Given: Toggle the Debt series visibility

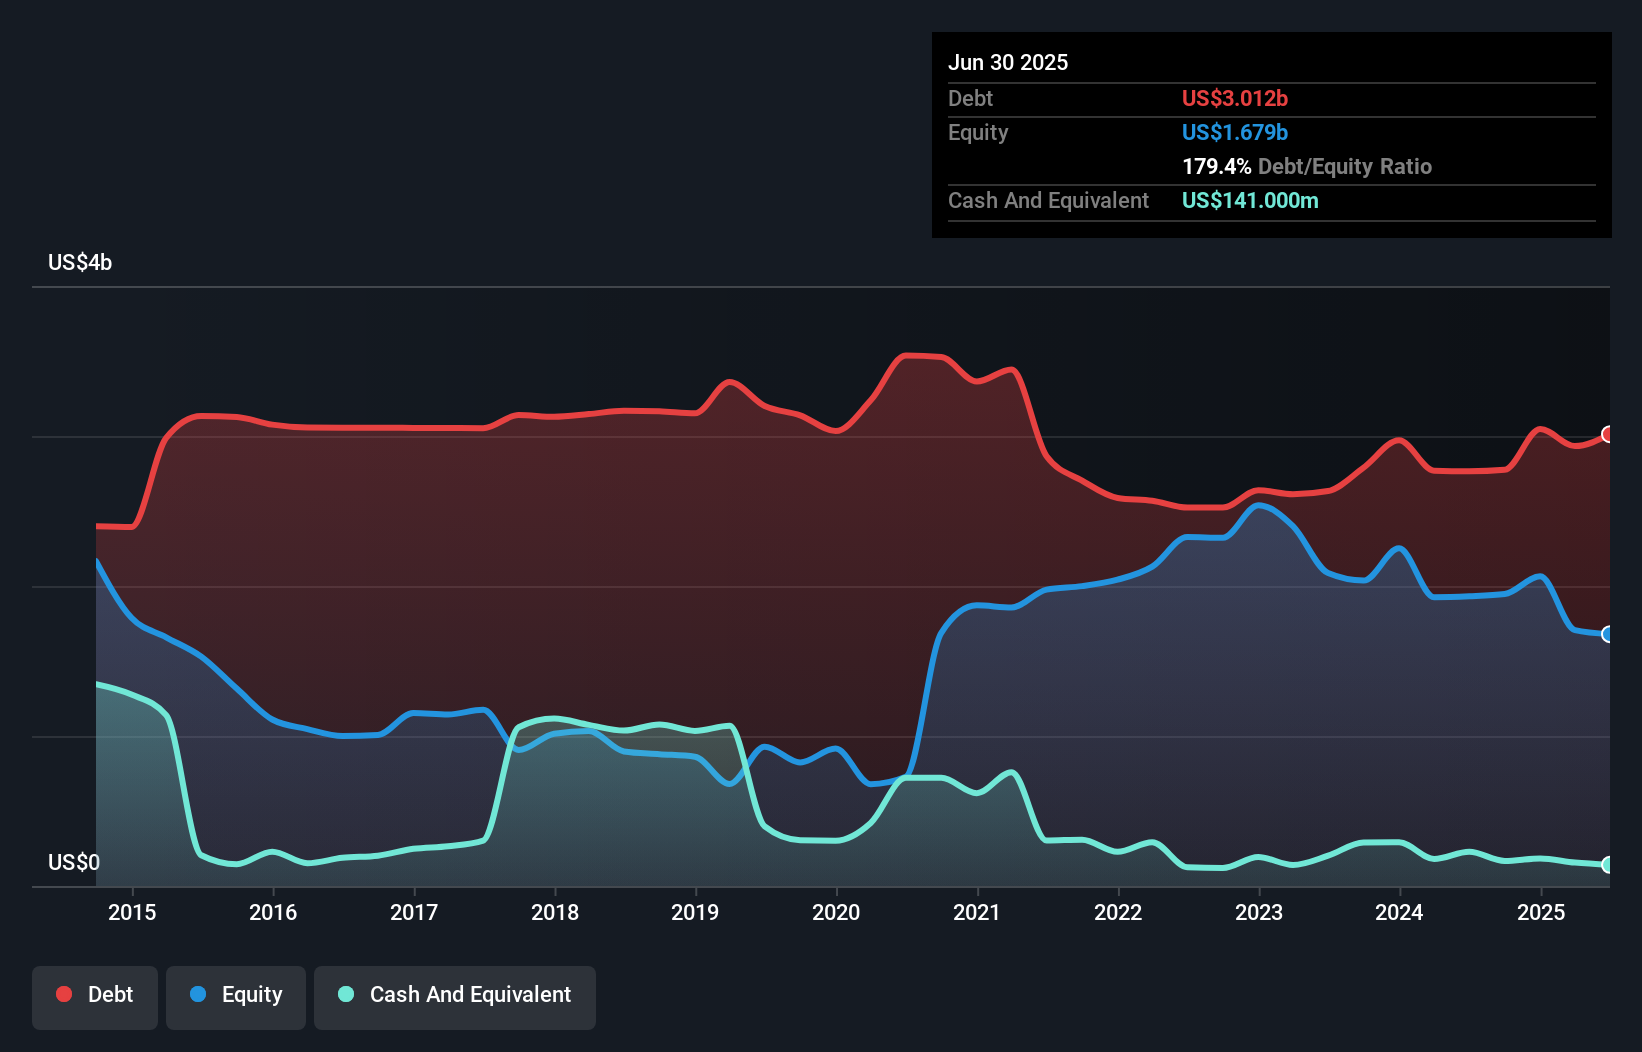Looking at the screenshot, I should (95, 995).
